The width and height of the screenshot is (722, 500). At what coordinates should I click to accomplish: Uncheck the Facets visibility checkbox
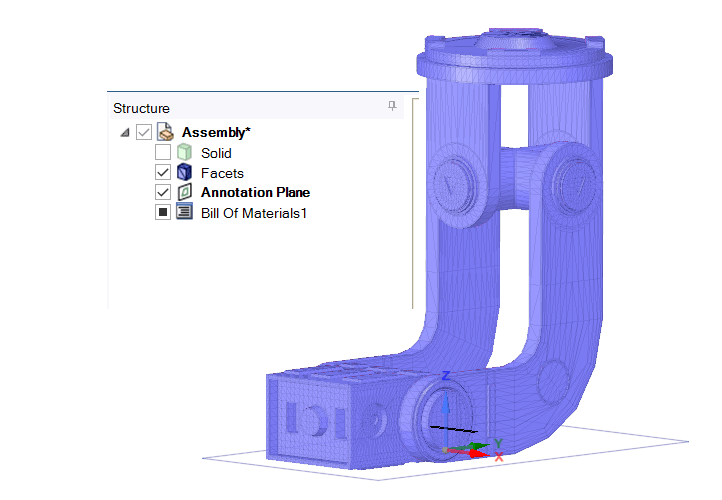(x=163, y=173)
